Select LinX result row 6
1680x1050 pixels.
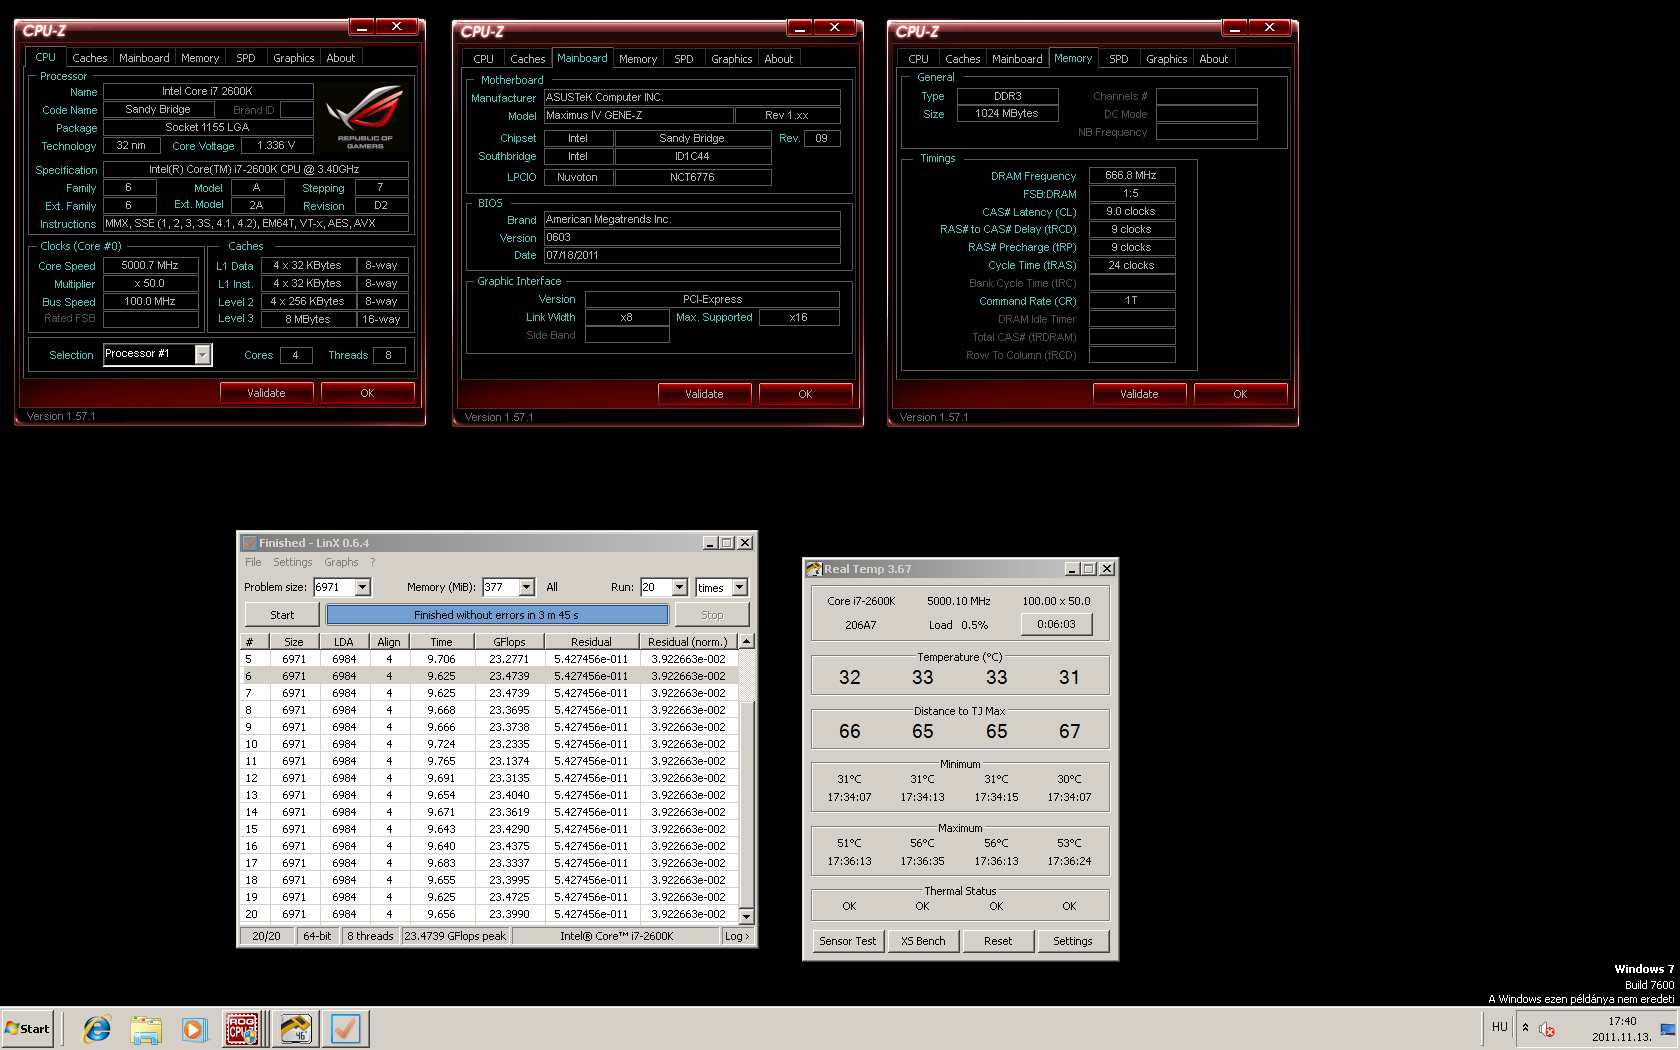pyautogui.click(x=489, y=676)
